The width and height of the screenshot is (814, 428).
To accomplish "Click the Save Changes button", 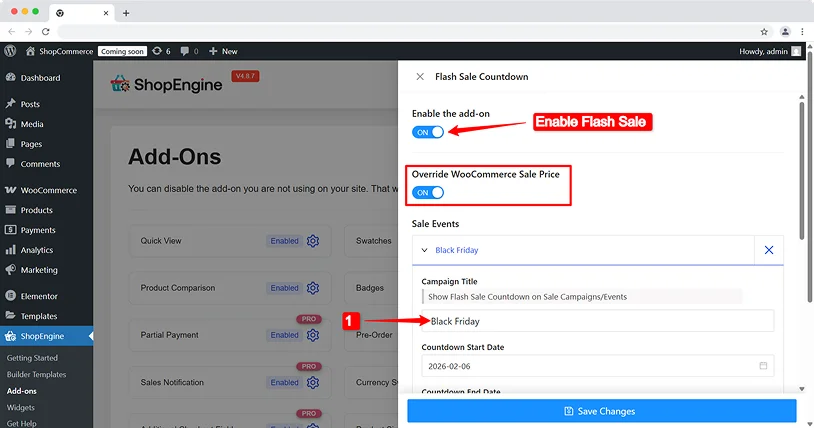I will pyautogui.click(x=601, y=411).
